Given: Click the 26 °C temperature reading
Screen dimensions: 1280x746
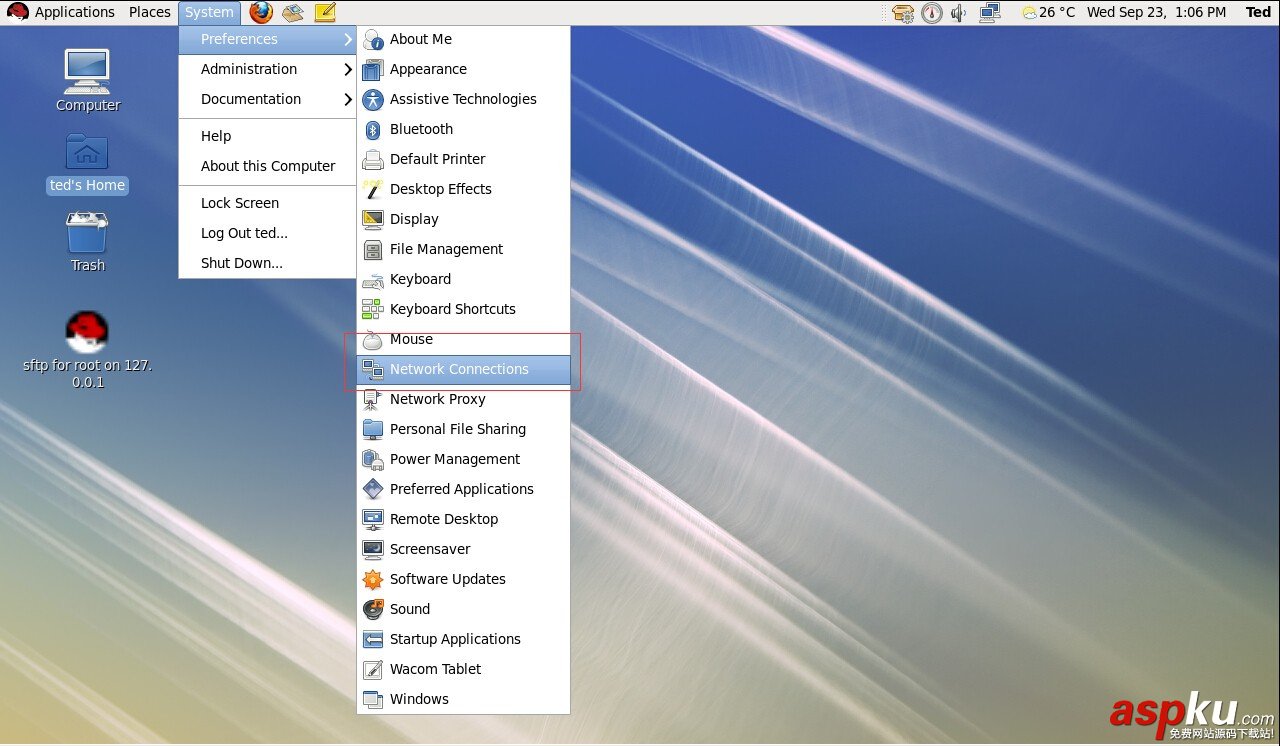Looking at the screenshot, I should pos(1057,12).
